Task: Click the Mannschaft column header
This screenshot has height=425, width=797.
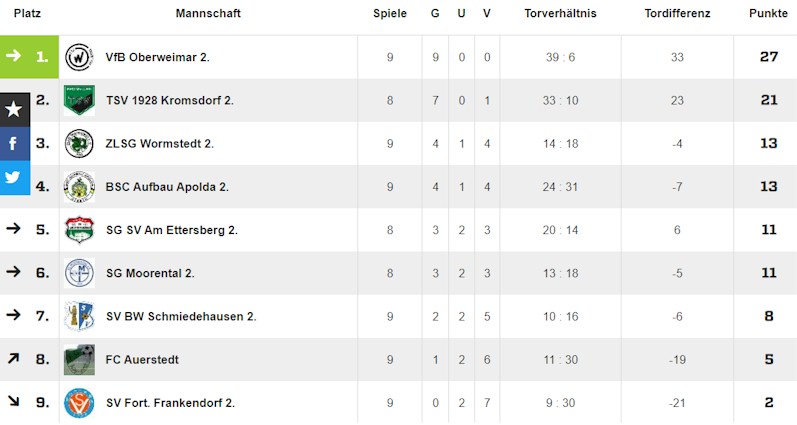Action: pos(208,14)
